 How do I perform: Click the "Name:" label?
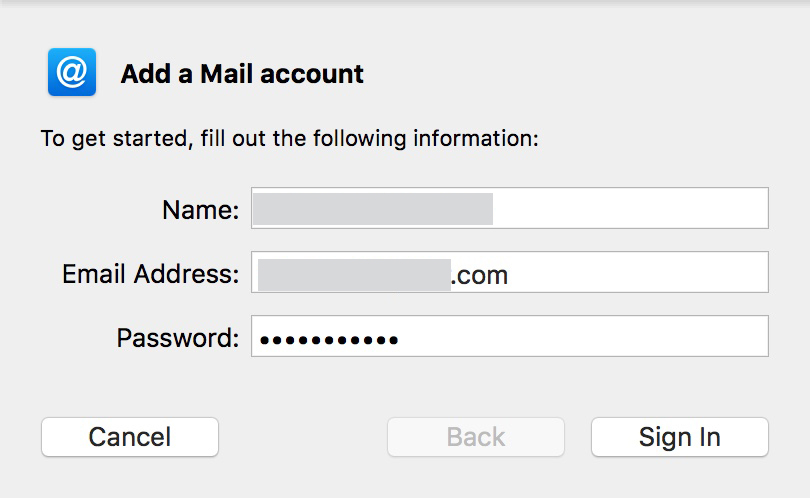[200, 210]
